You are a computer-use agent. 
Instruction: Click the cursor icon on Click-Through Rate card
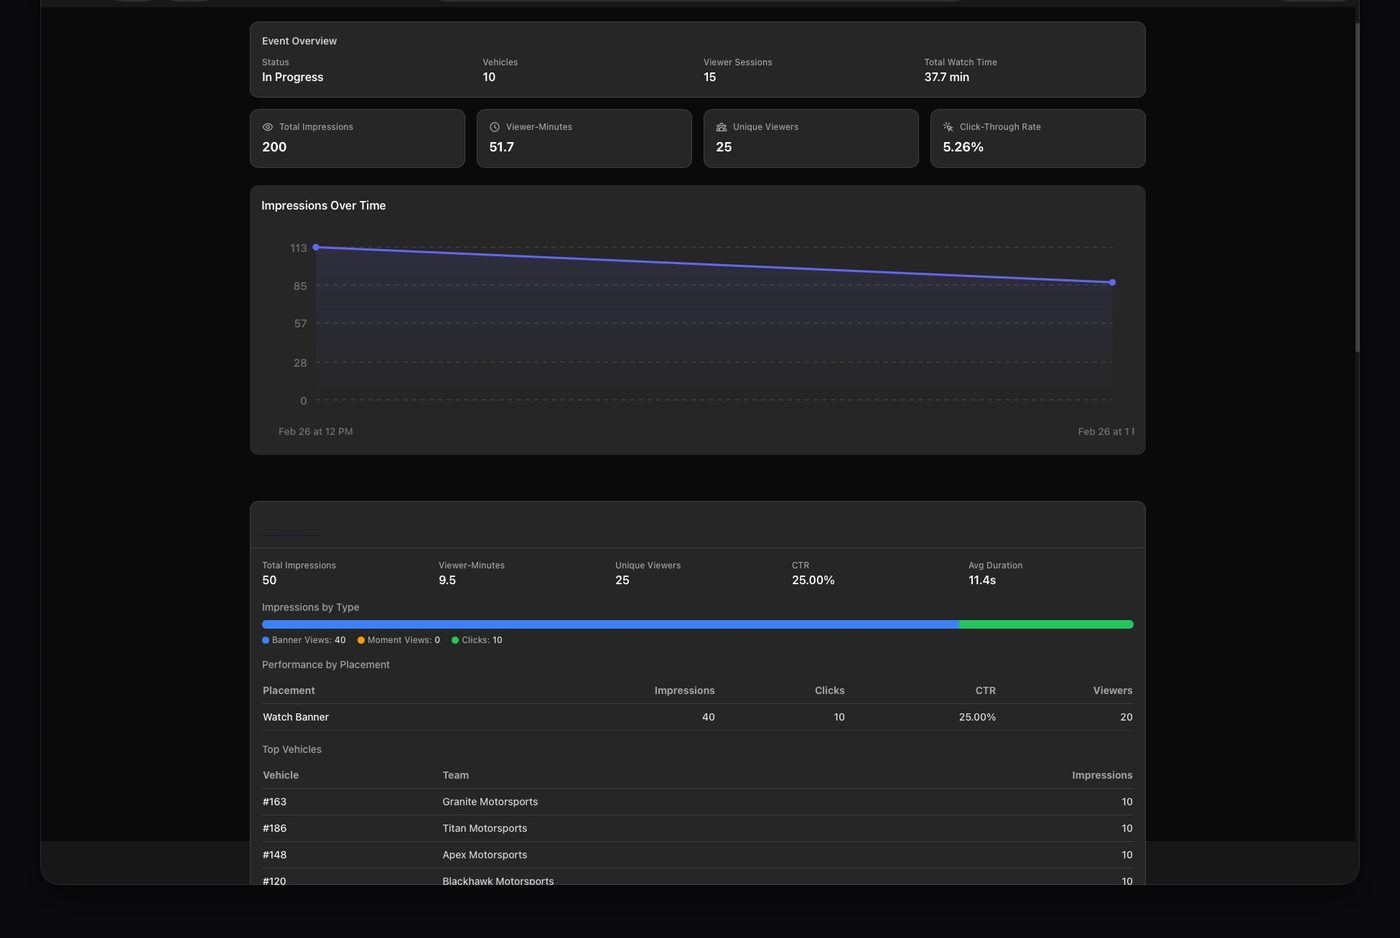(x=947, y=127)
